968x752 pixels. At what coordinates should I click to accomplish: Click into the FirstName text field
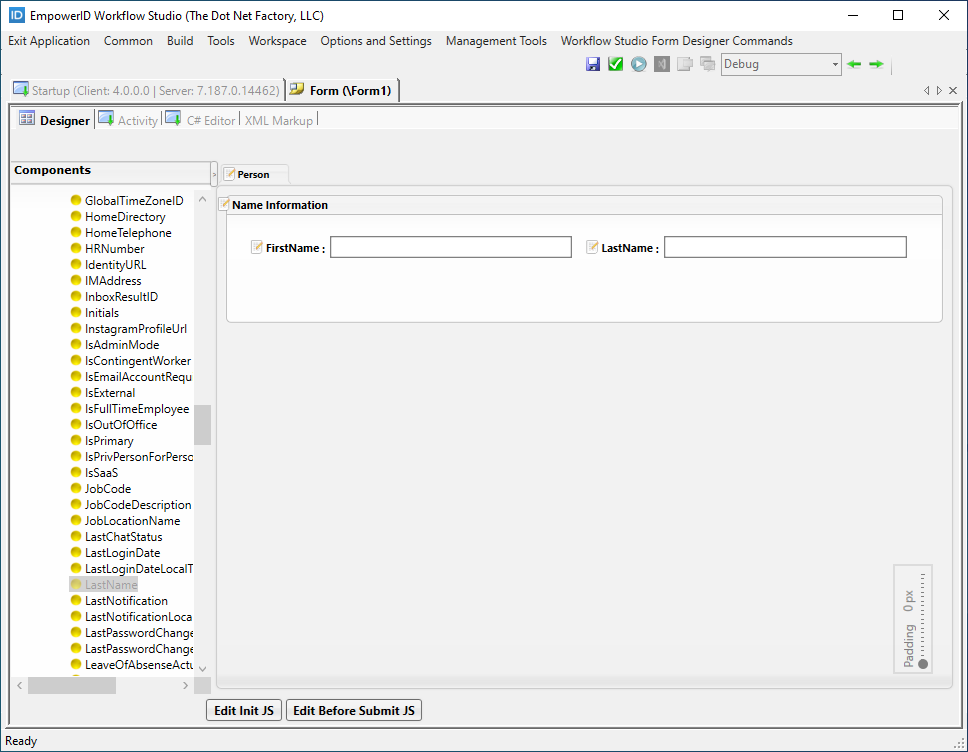[450, 247]
